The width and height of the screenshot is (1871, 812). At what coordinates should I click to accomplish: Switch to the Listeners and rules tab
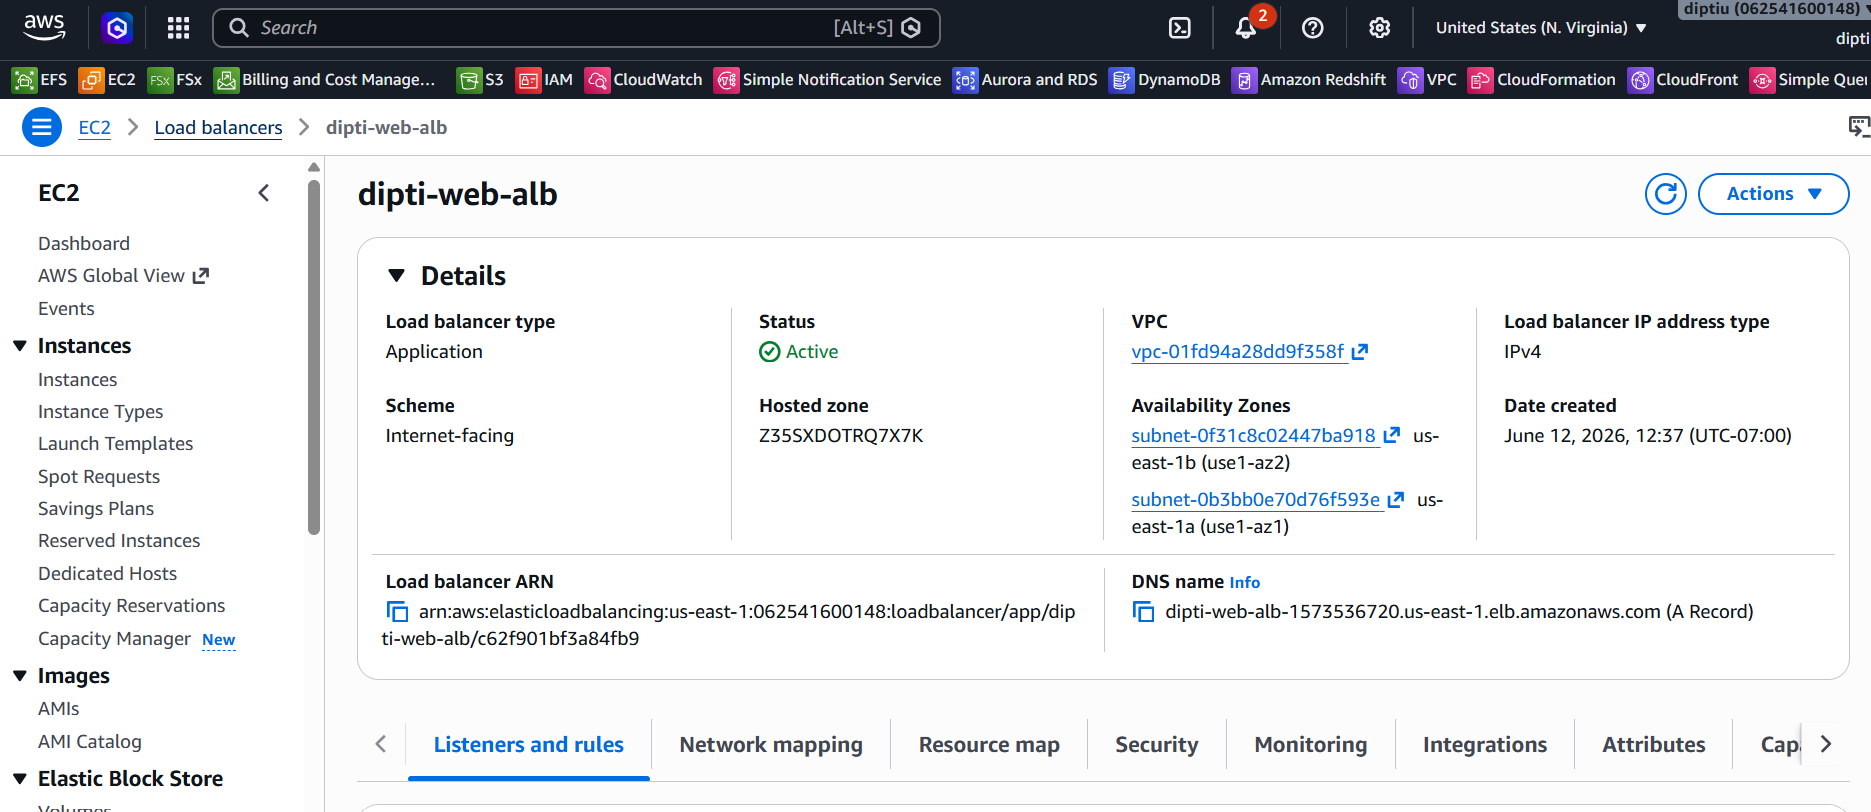tap(528, 745)
